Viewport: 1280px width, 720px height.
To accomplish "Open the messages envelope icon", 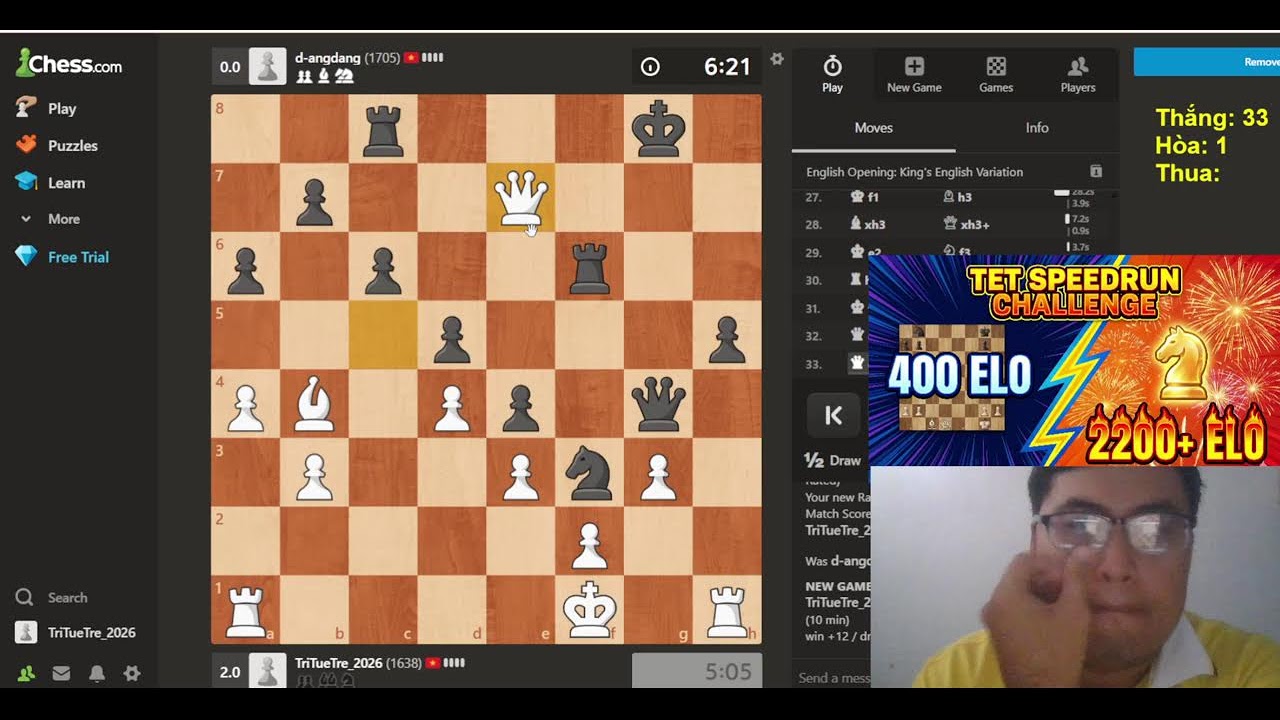I will (61, 674).
